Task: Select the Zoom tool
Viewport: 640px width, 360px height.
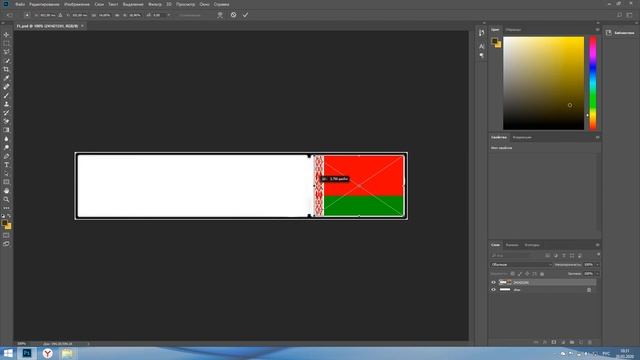Action: pyautogui.click(x=6, y=200)
